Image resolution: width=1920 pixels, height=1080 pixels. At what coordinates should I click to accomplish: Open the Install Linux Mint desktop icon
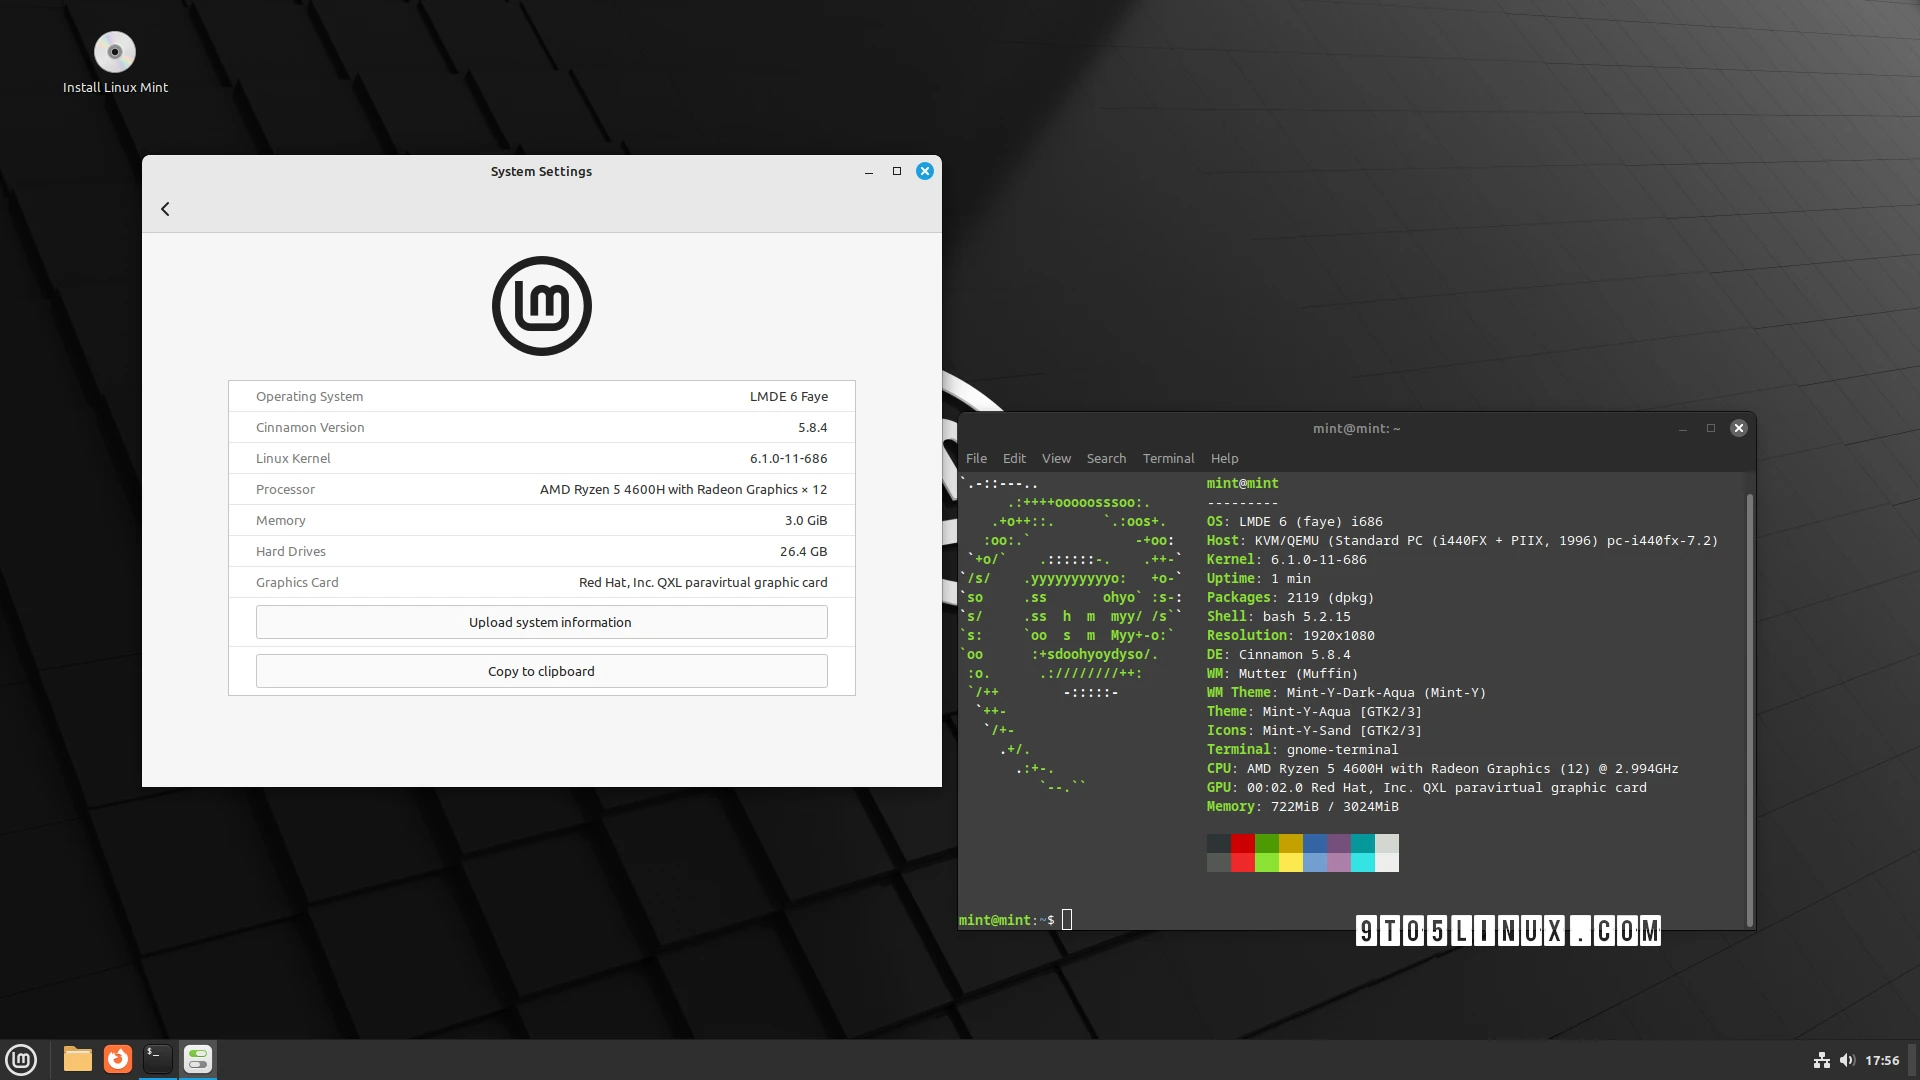point(115,52)
